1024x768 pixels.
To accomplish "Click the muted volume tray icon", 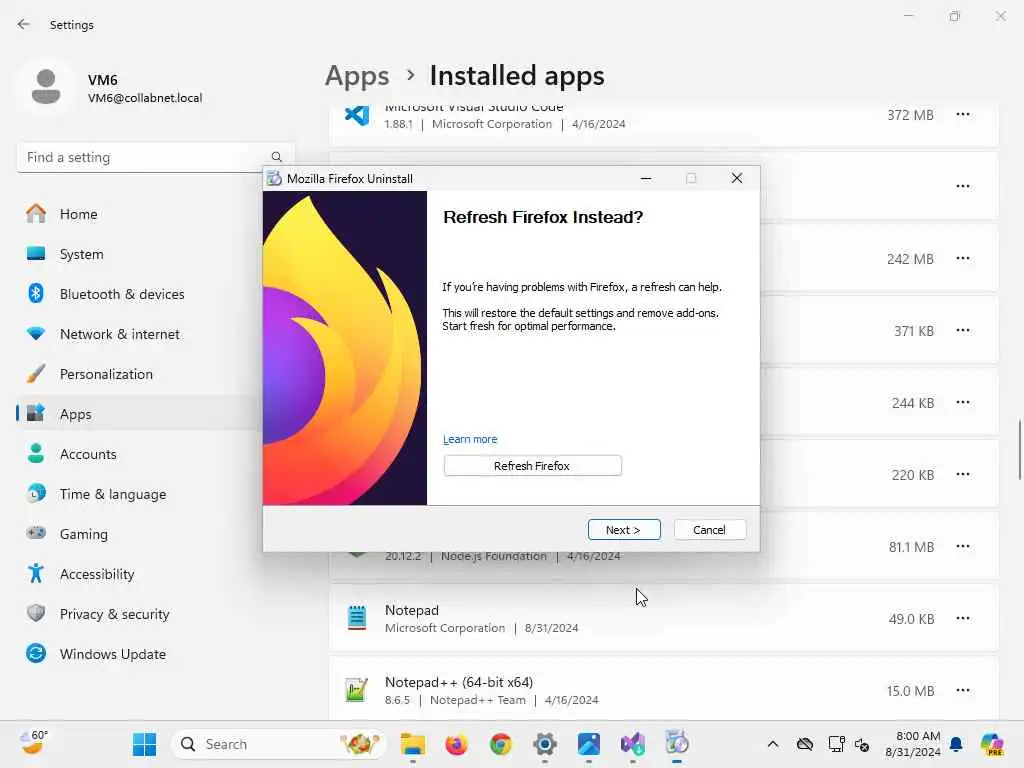I will pyautogui.click(x=861, y=744).
